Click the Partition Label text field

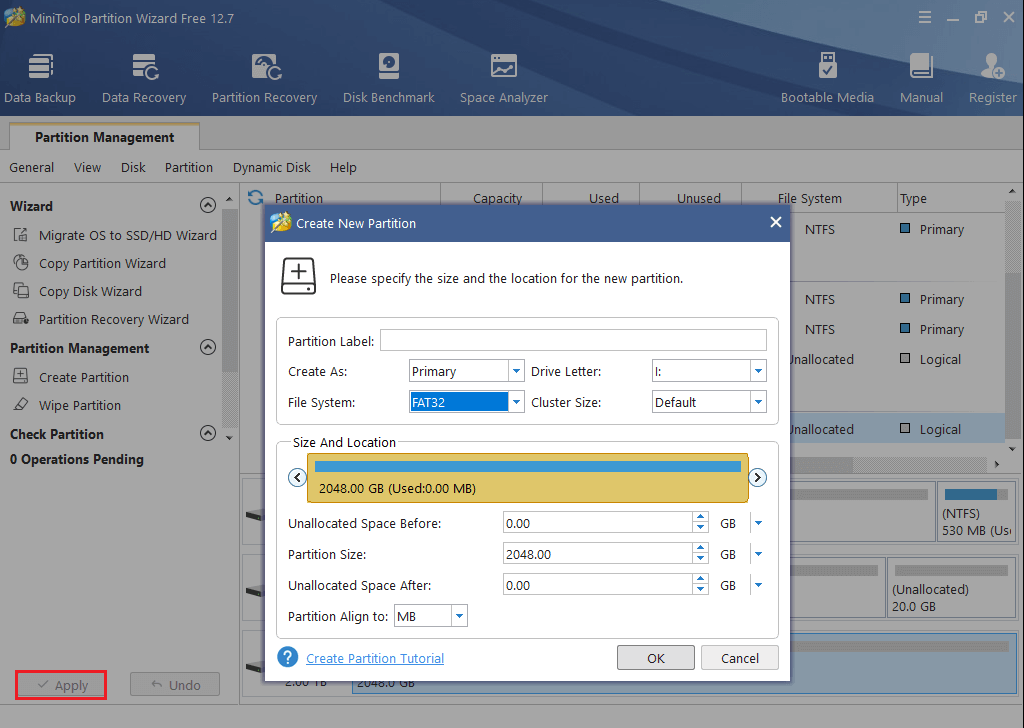(x=573, y=340)
